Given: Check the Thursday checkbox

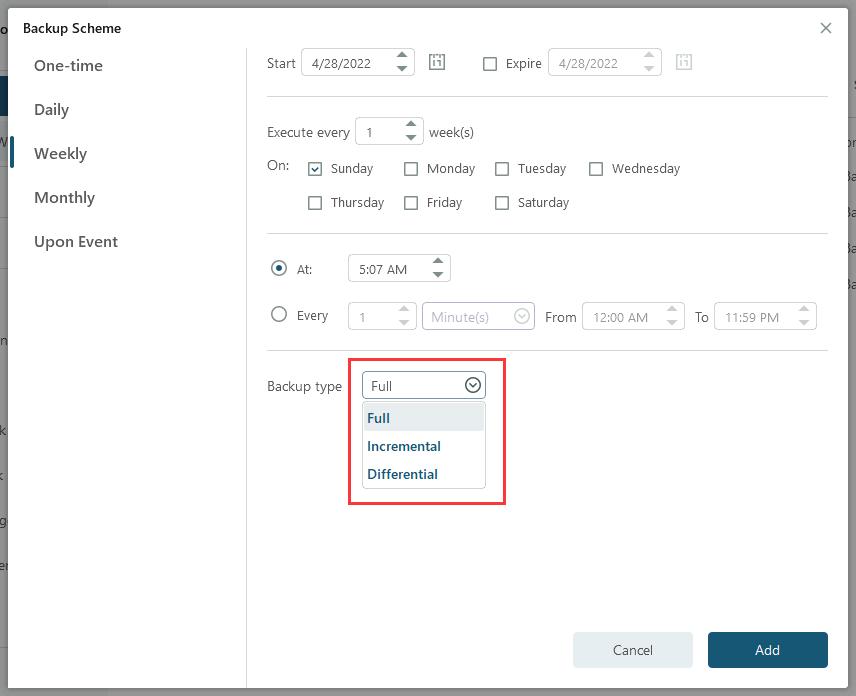Looking at the screenshot, I should [315, 203].
